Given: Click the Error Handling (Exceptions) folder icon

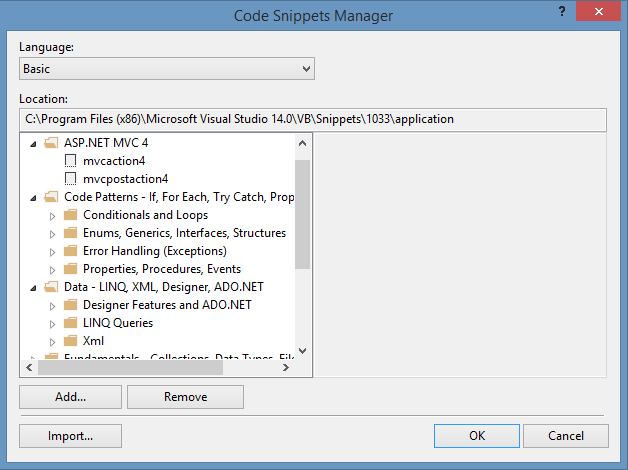Looking at the screenshot, I should tap(70, 251).
